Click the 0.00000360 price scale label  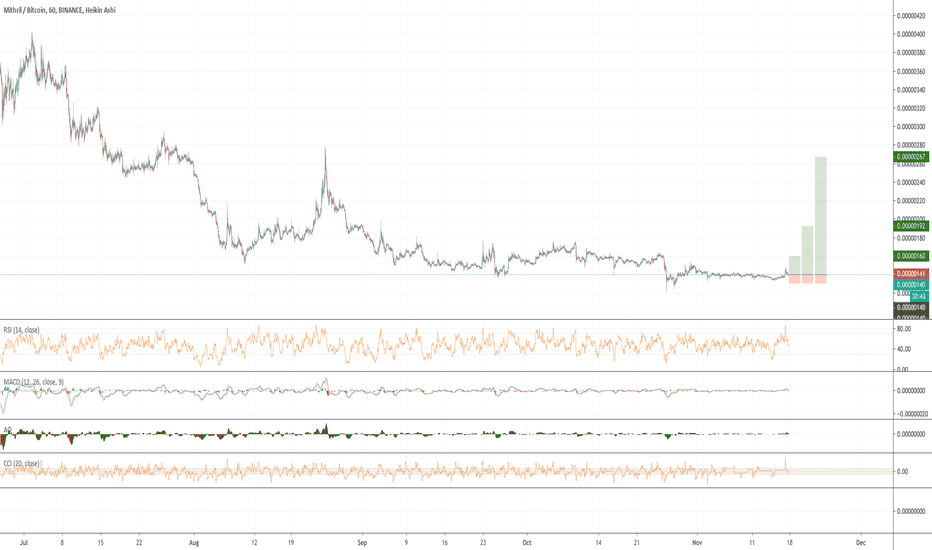point(911,72)
